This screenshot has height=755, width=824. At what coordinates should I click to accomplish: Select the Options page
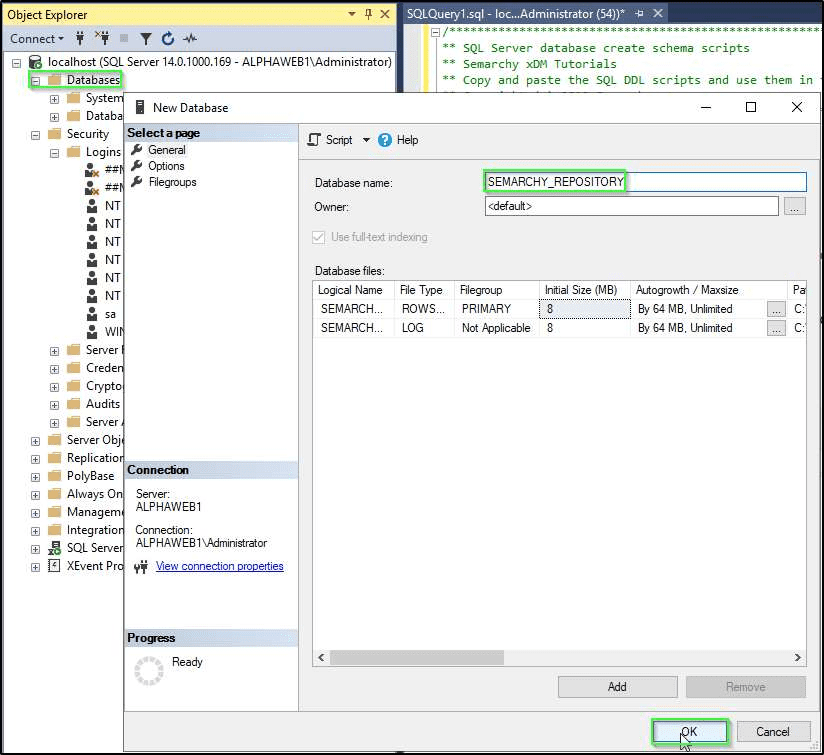pos(166,166)
